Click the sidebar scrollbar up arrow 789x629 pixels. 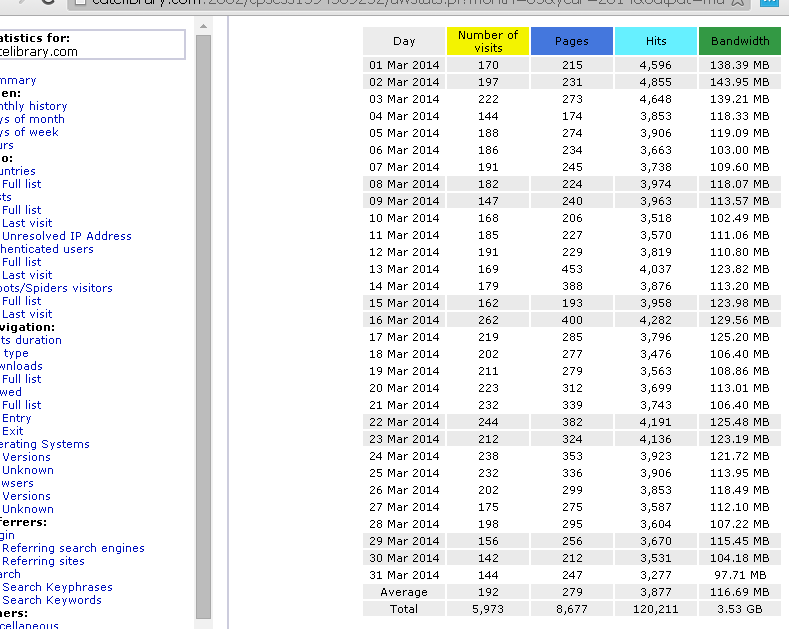pyautogui.click(x=204, y=26)
